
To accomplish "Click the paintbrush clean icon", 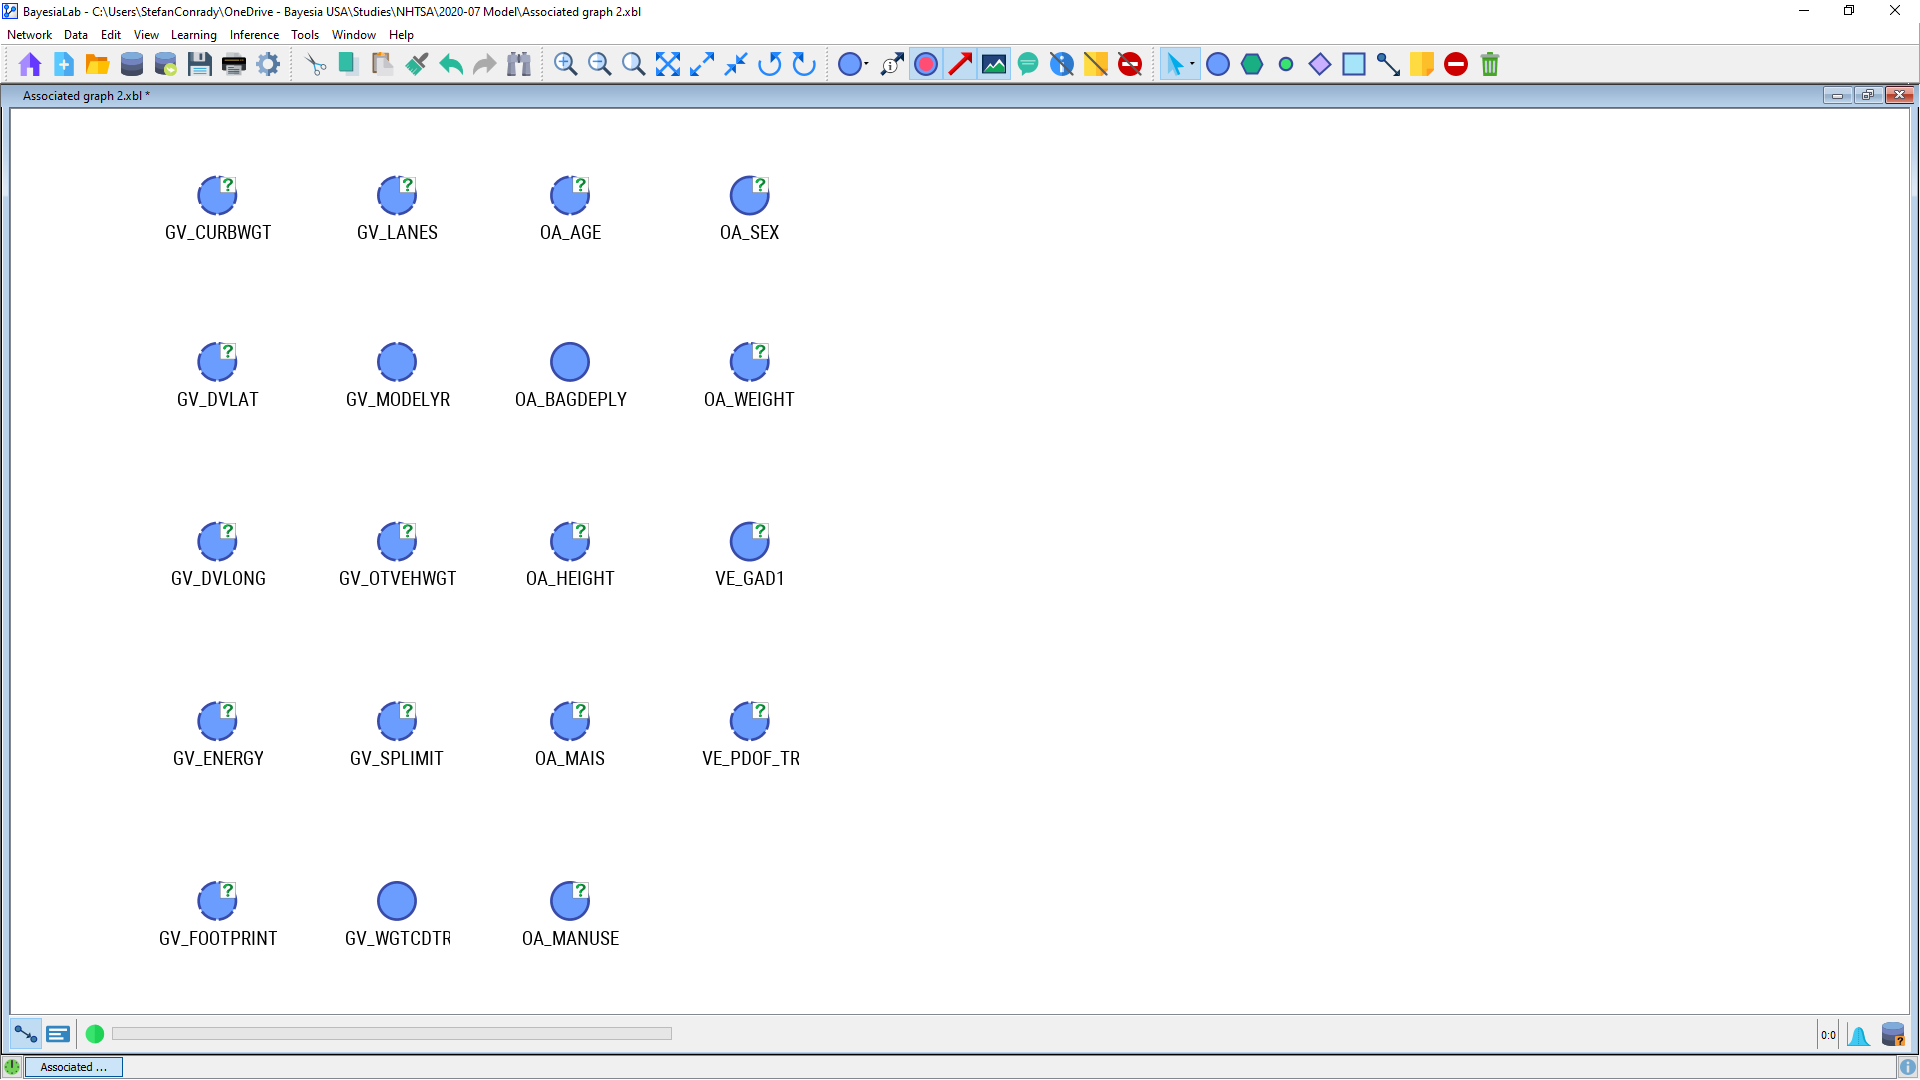I will coord(416,65).
